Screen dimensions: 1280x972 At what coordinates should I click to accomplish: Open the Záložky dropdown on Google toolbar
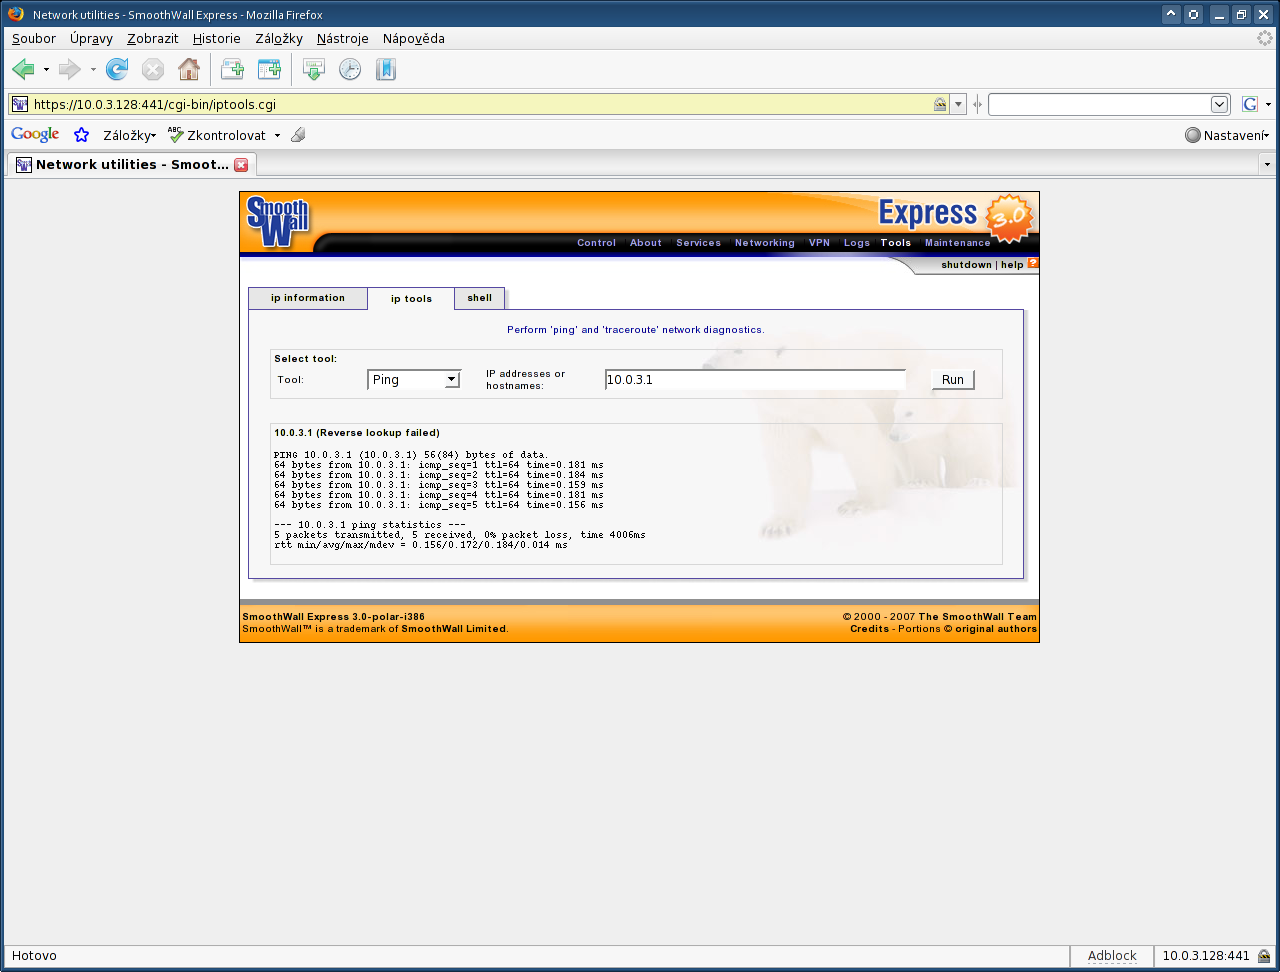coord(129,135)
